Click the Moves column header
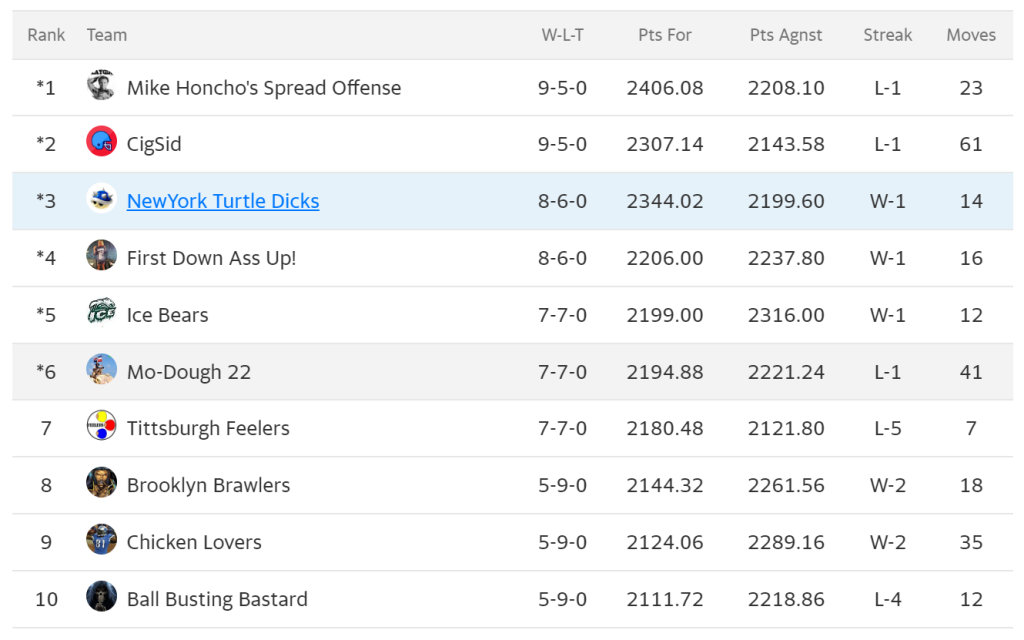 pos(971,35)
